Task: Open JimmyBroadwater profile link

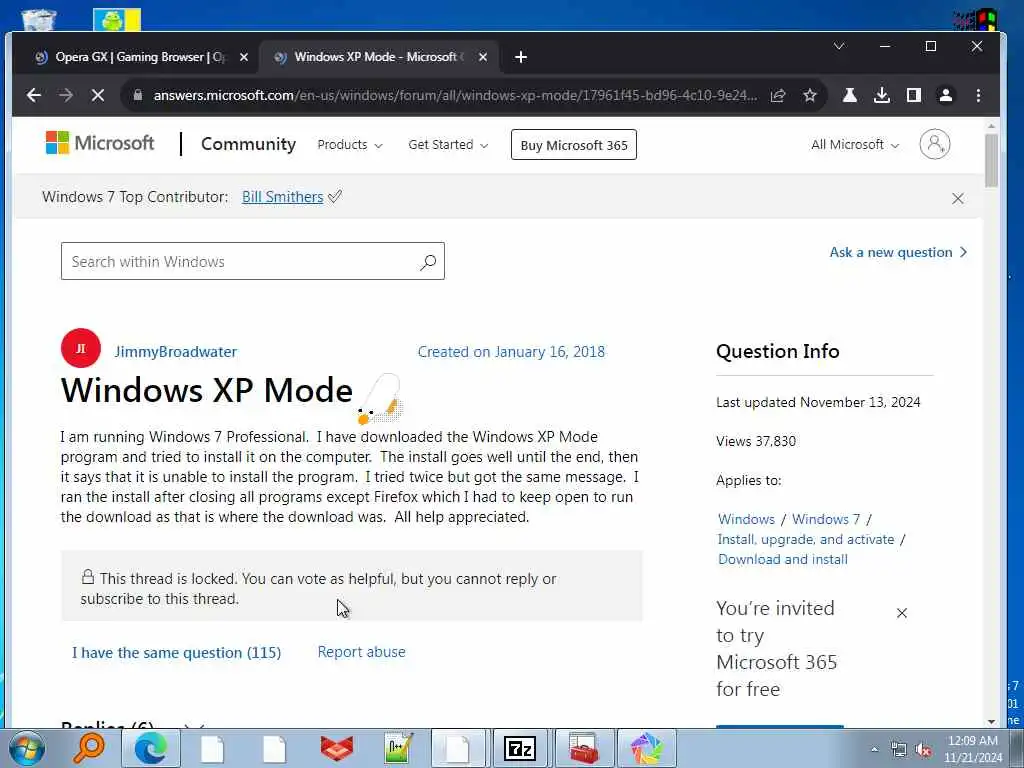Action: 176,352
